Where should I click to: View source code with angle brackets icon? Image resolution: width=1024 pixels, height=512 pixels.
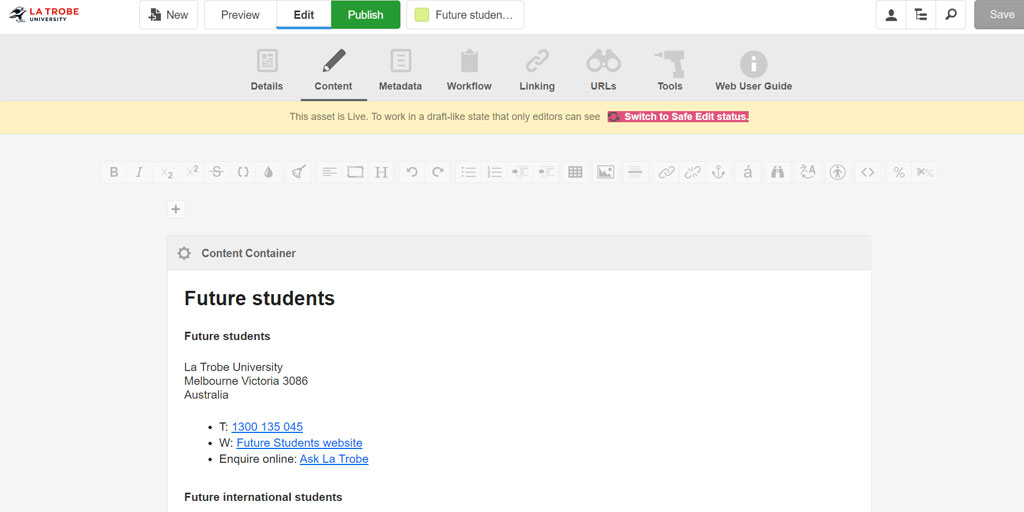click(x=868, y=172)
